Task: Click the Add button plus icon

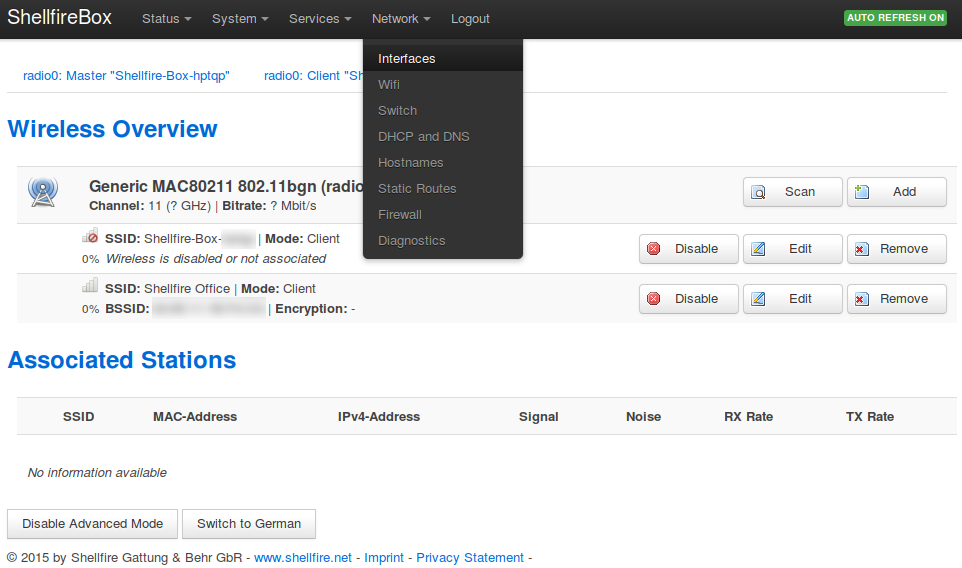Action: click(862, 192)
